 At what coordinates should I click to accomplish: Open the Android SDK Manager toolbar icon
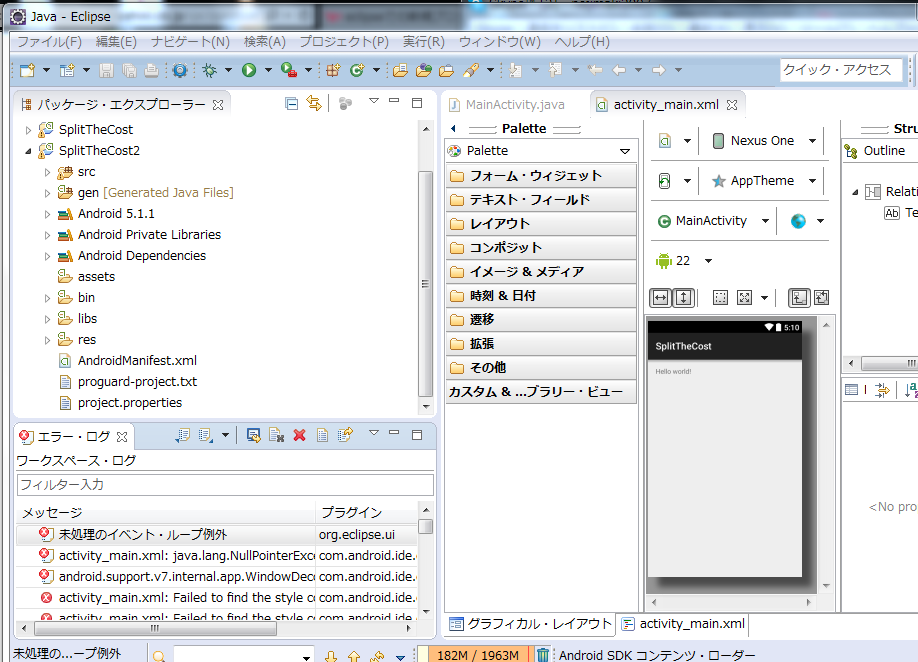[180, 70]
